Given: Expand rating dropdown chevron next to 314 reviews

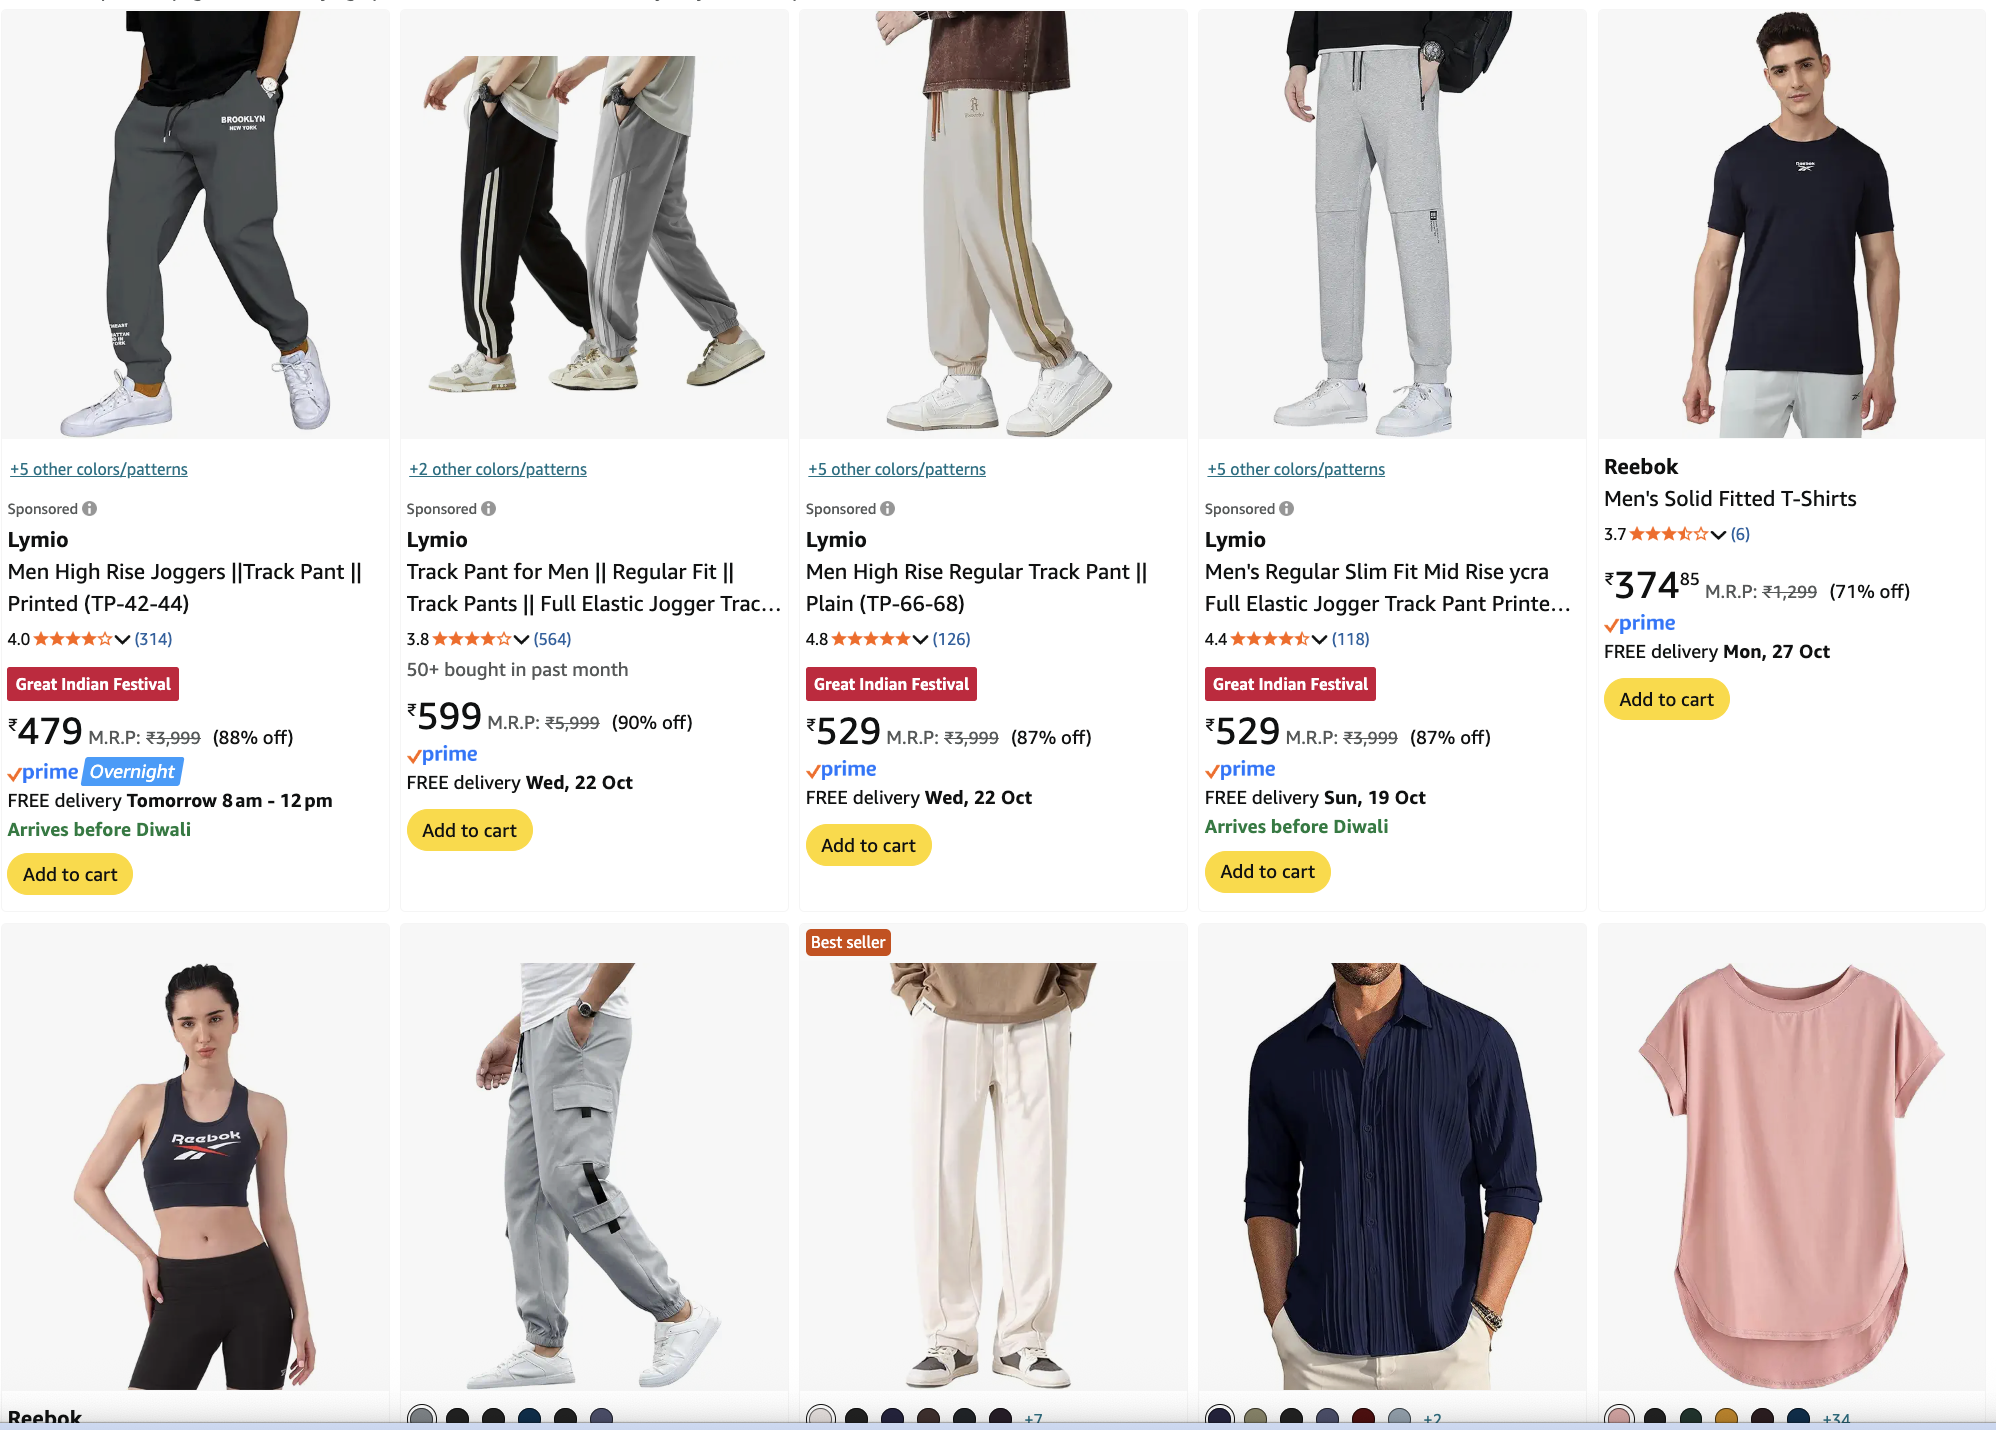Looking at the screenshot, I should tap(122, 639).
